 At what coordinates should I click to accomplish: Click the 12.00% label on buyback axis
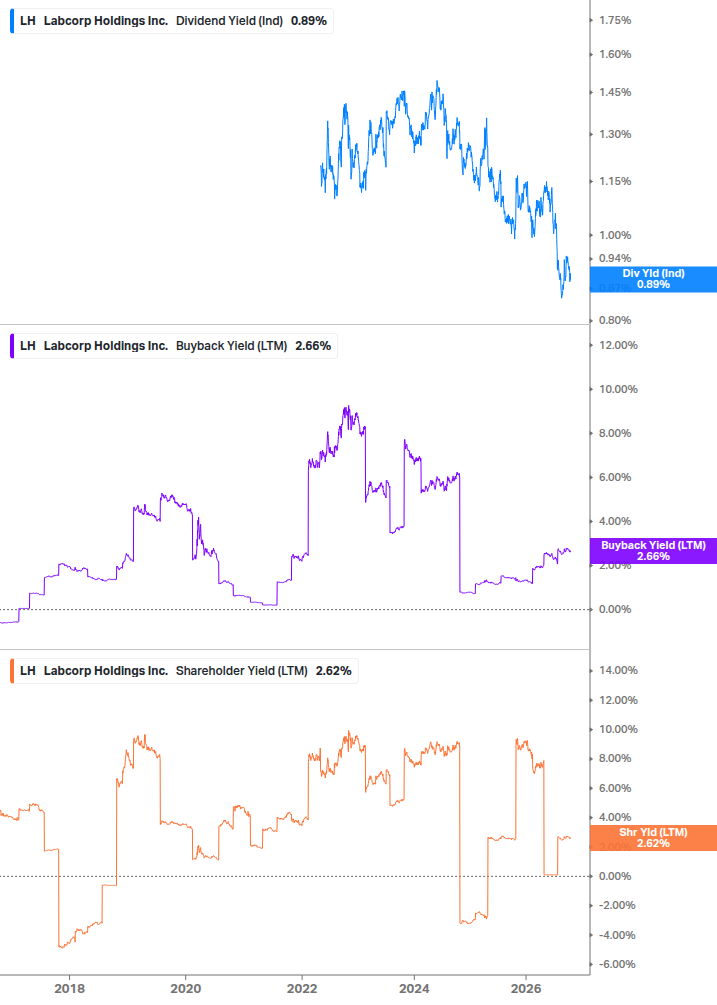coord(618,345)
